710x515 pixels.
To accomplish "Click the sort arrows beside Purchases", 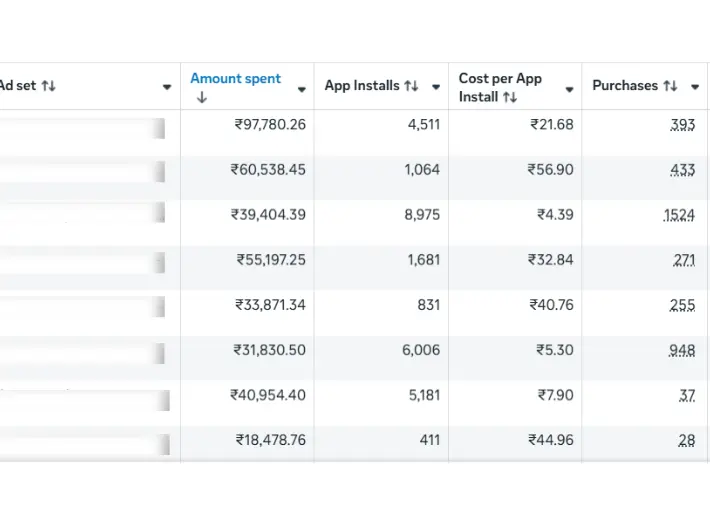I will pos(670,86).
